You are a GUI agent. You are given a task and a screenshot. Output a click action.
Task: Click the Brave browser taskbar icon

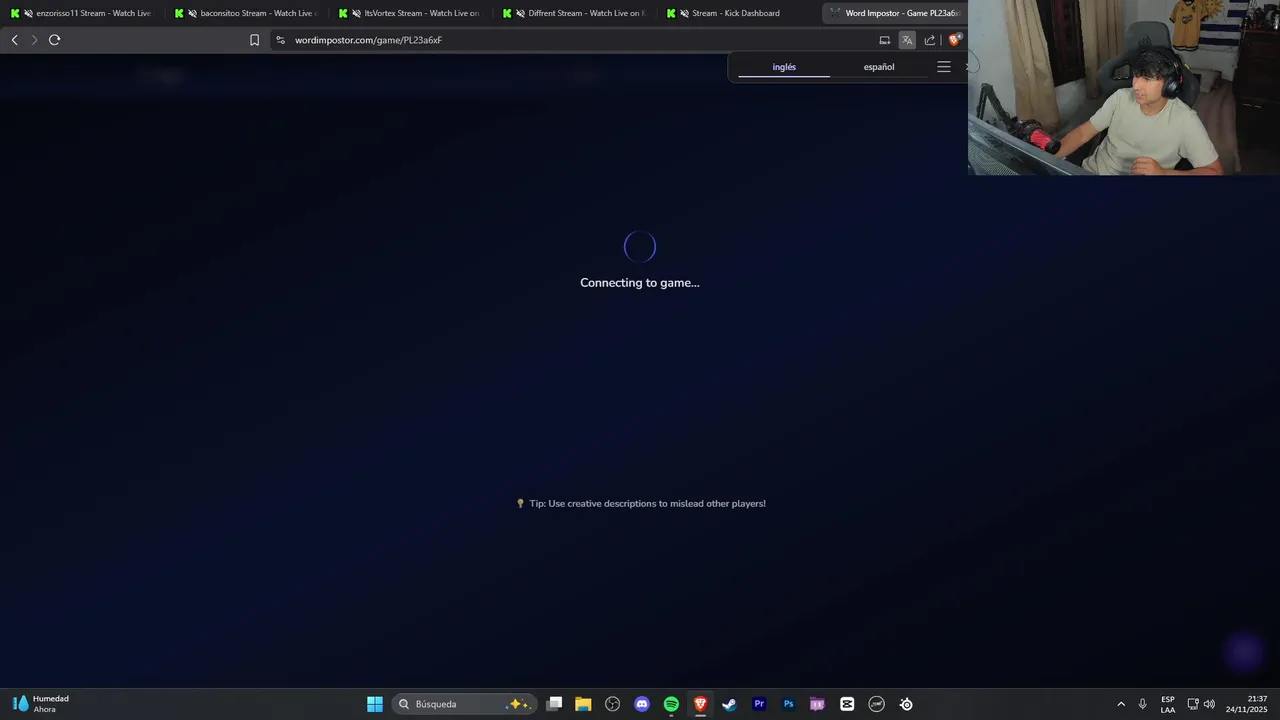point(700,704)
